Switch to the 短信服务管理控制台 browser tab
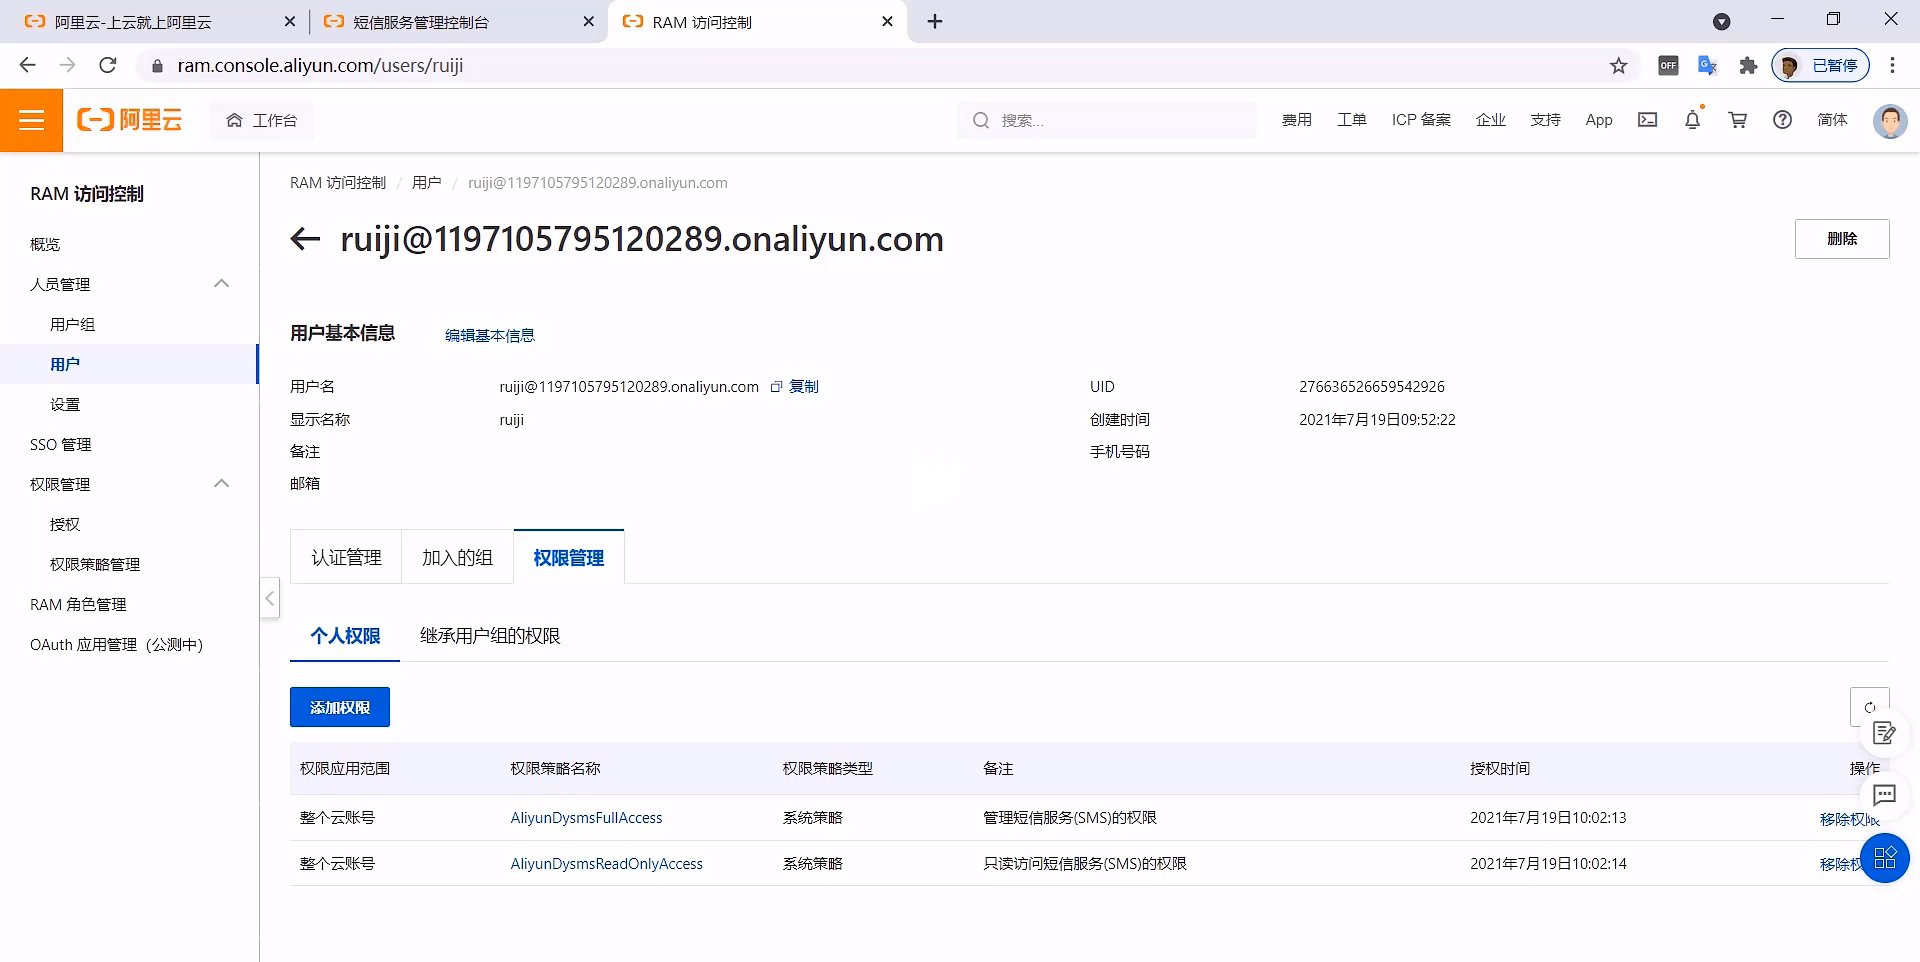Screen dimensions: 1920x962 pyautogui.click(x=456, y=22)
